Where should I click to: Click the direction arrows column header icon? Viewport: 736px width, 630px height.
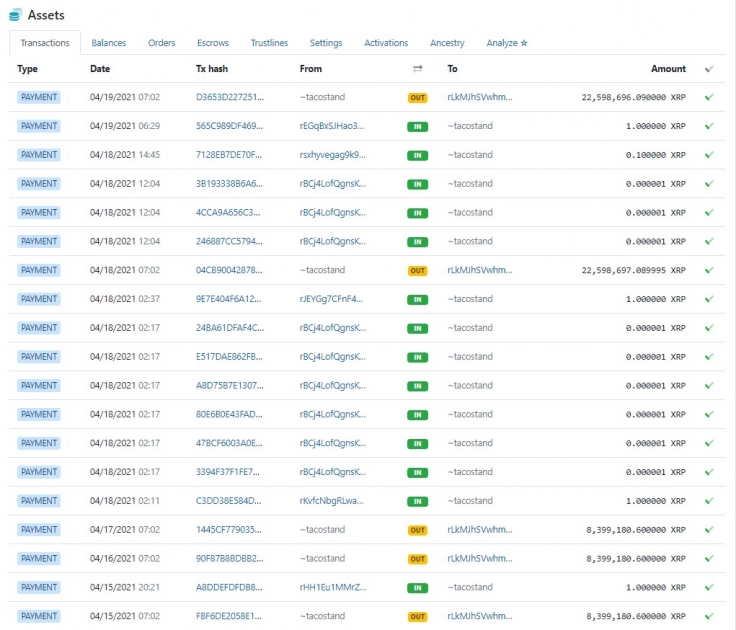point(417,69)
